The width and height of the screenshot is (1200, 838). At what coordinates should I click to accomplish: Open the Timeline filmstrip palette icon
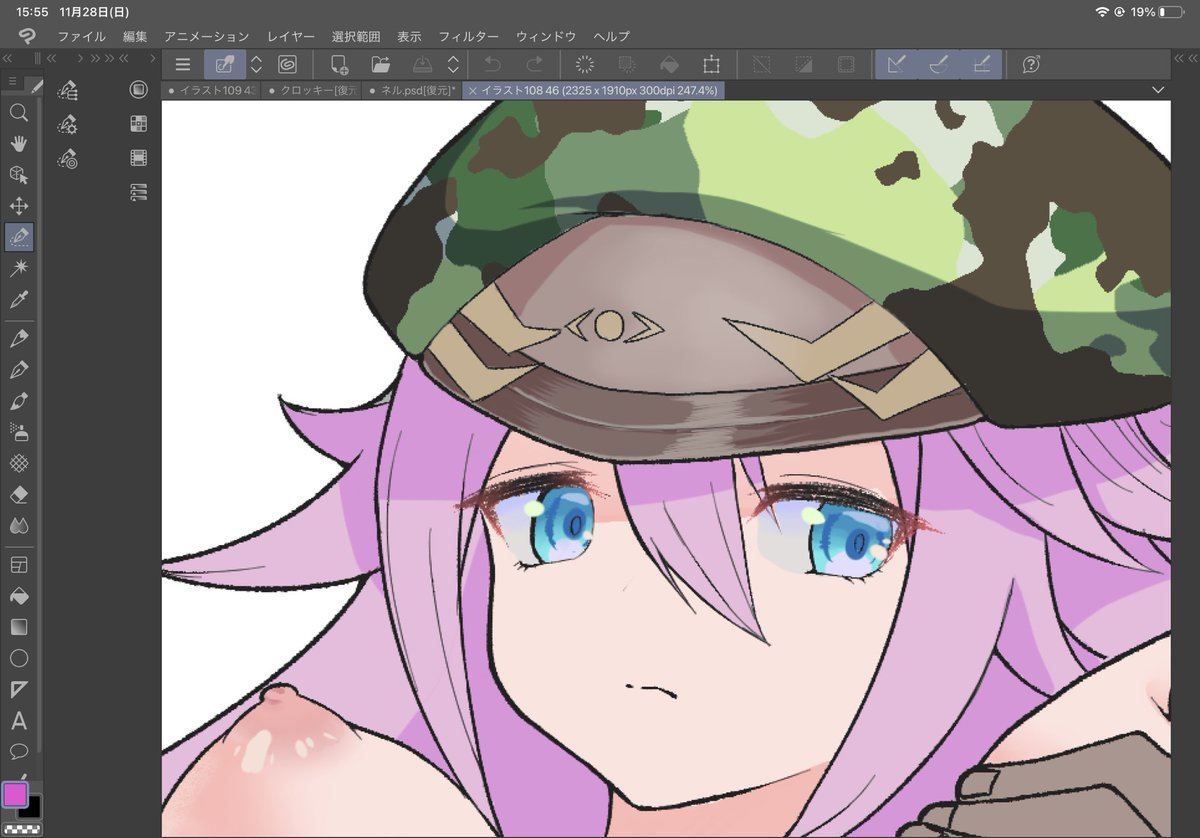click(139, 158)
